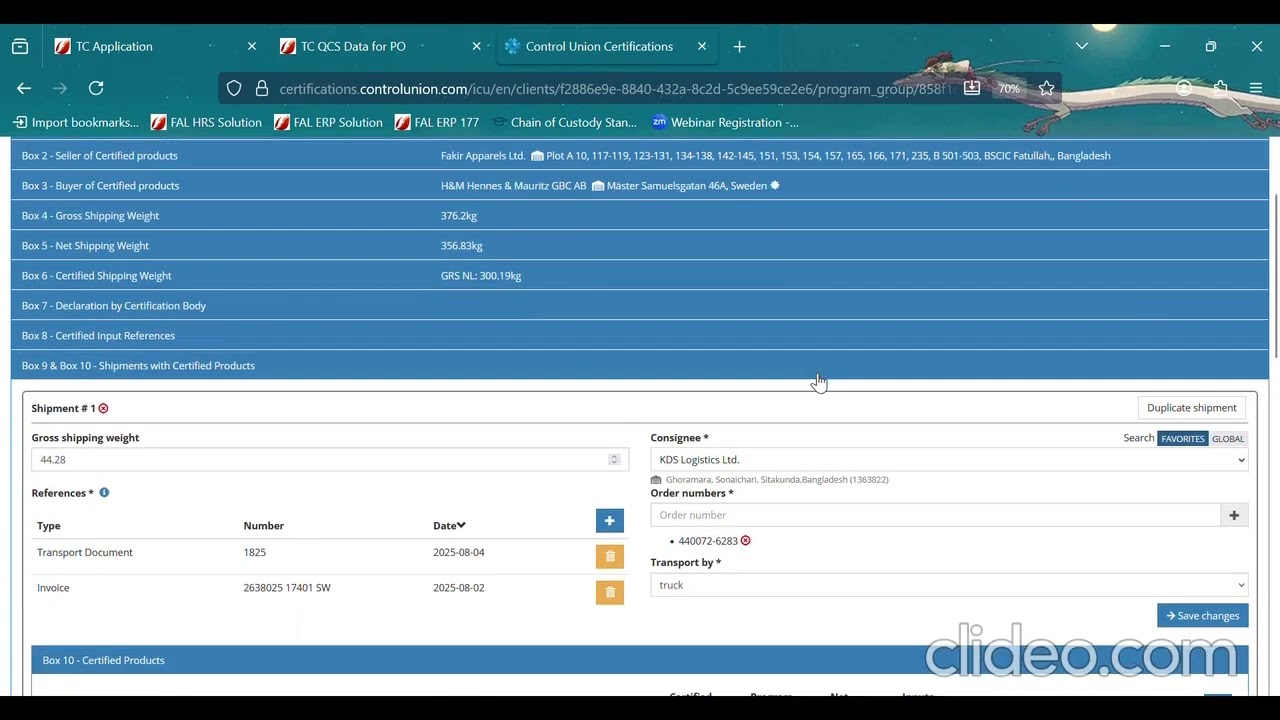Open the extensions puzzle icon
This screenshot has width=1280, height=720.
[x=1220, y=88]
